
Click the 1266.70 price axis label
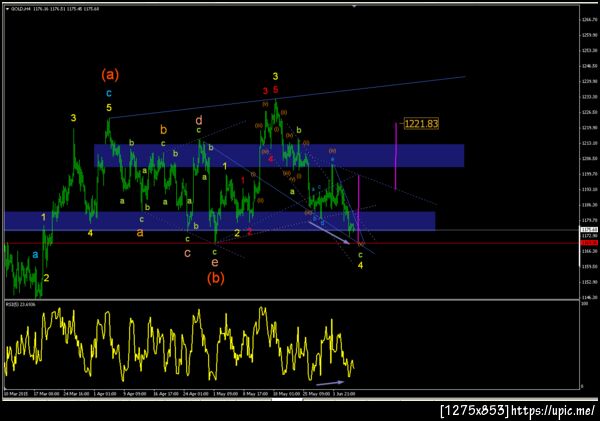coord(590,20)
